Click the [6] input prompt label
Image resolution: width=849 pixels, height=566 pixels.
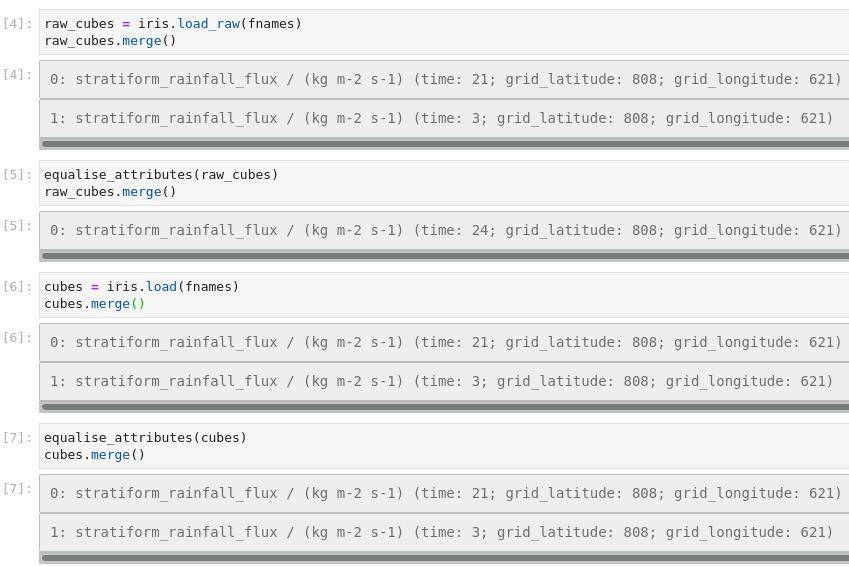(x=17, y=287)
